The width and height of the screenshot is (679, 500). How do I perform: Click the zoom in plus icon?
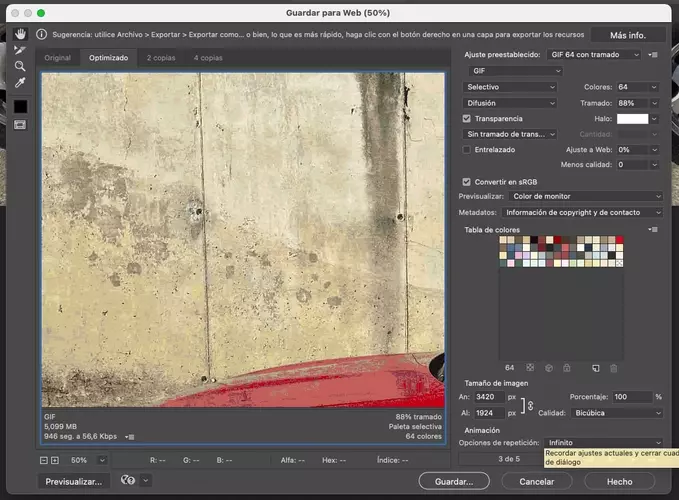coord(55,460)
